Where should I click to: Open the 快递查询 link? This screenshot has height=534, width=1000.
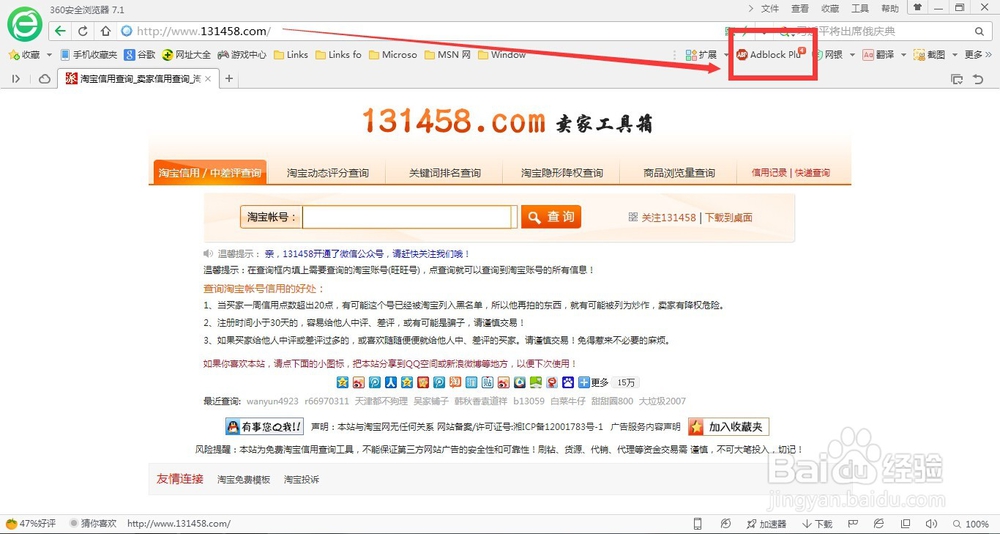[812, 173]
